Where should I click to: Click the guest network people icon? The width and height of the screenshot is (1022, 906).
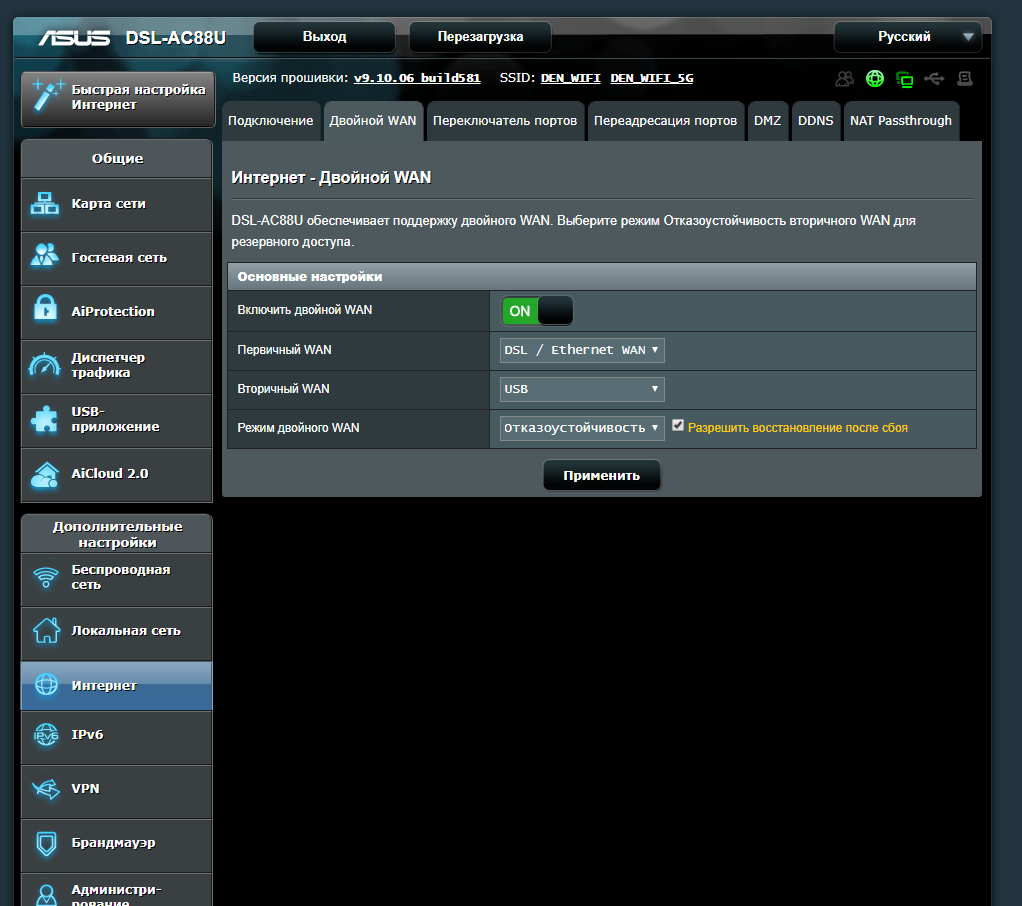(45, 255)
